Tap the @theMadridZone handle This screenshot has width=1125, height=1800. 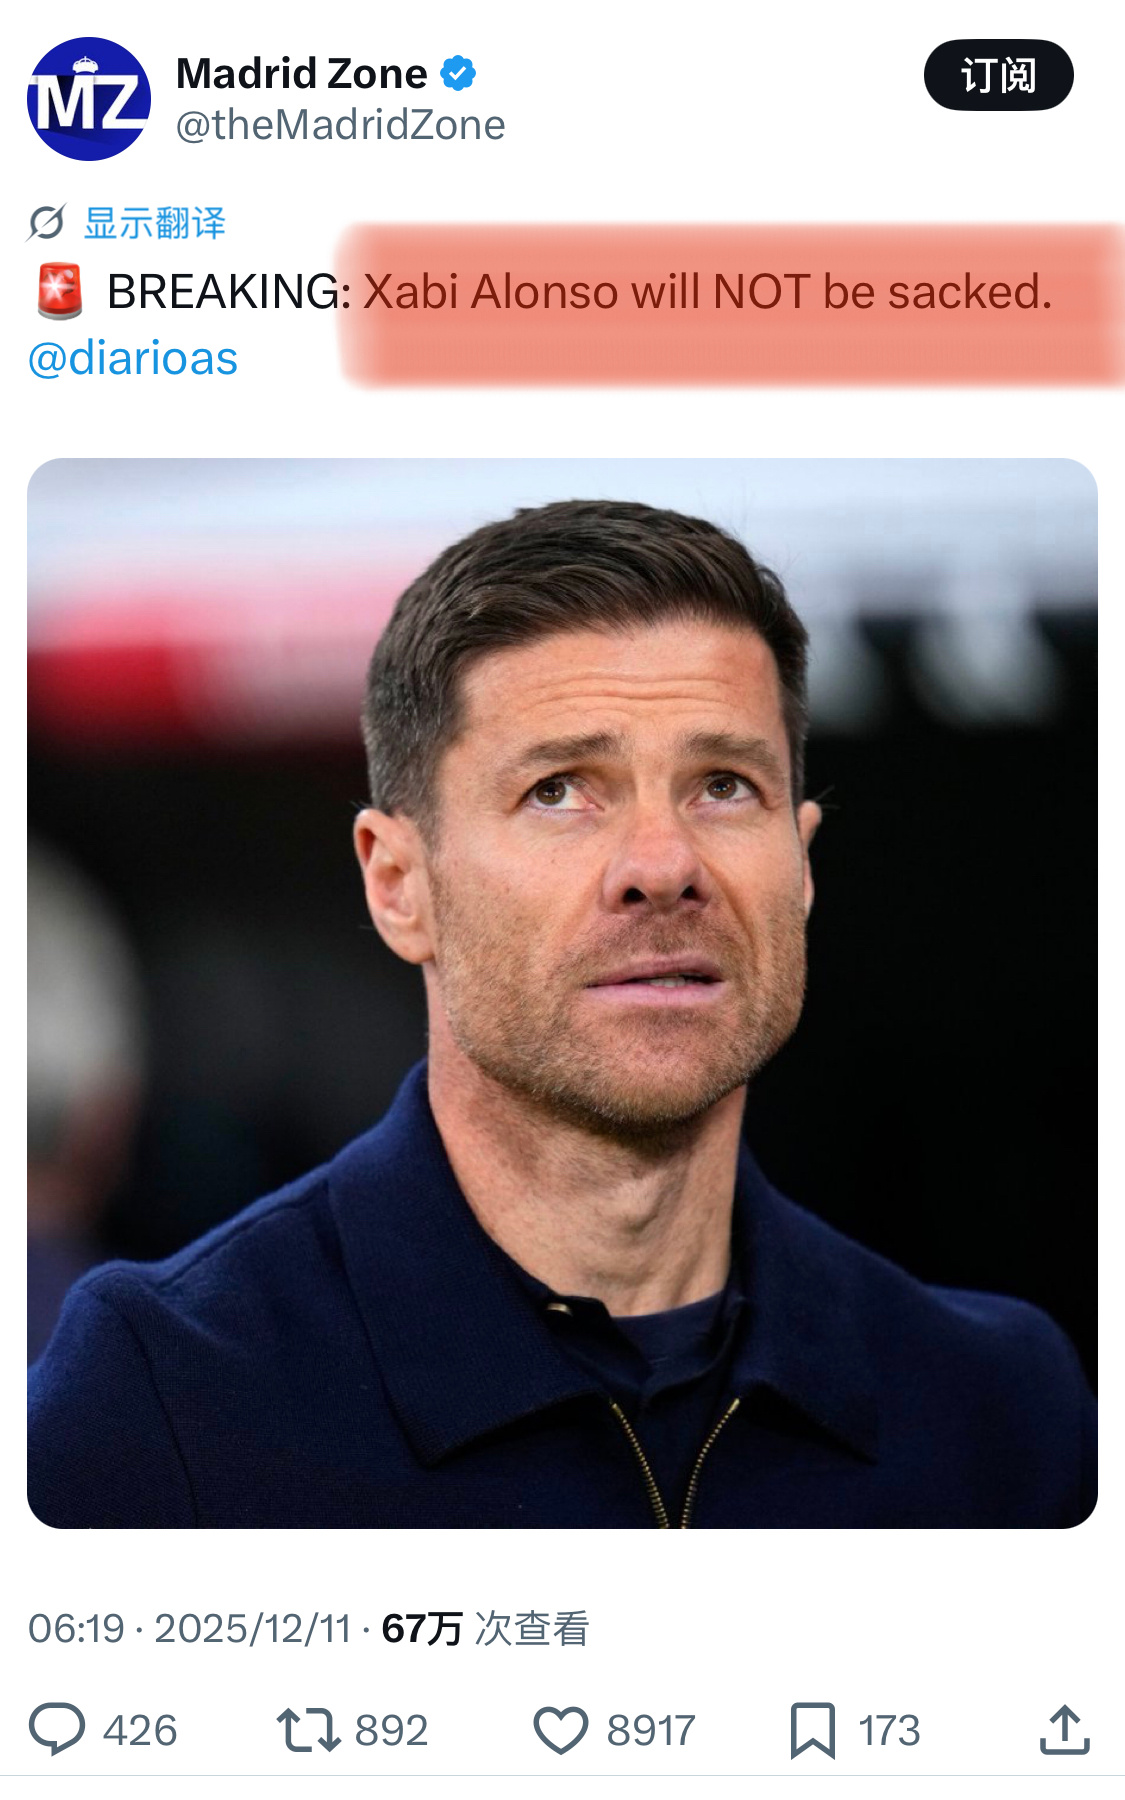(x=341, y=125)
